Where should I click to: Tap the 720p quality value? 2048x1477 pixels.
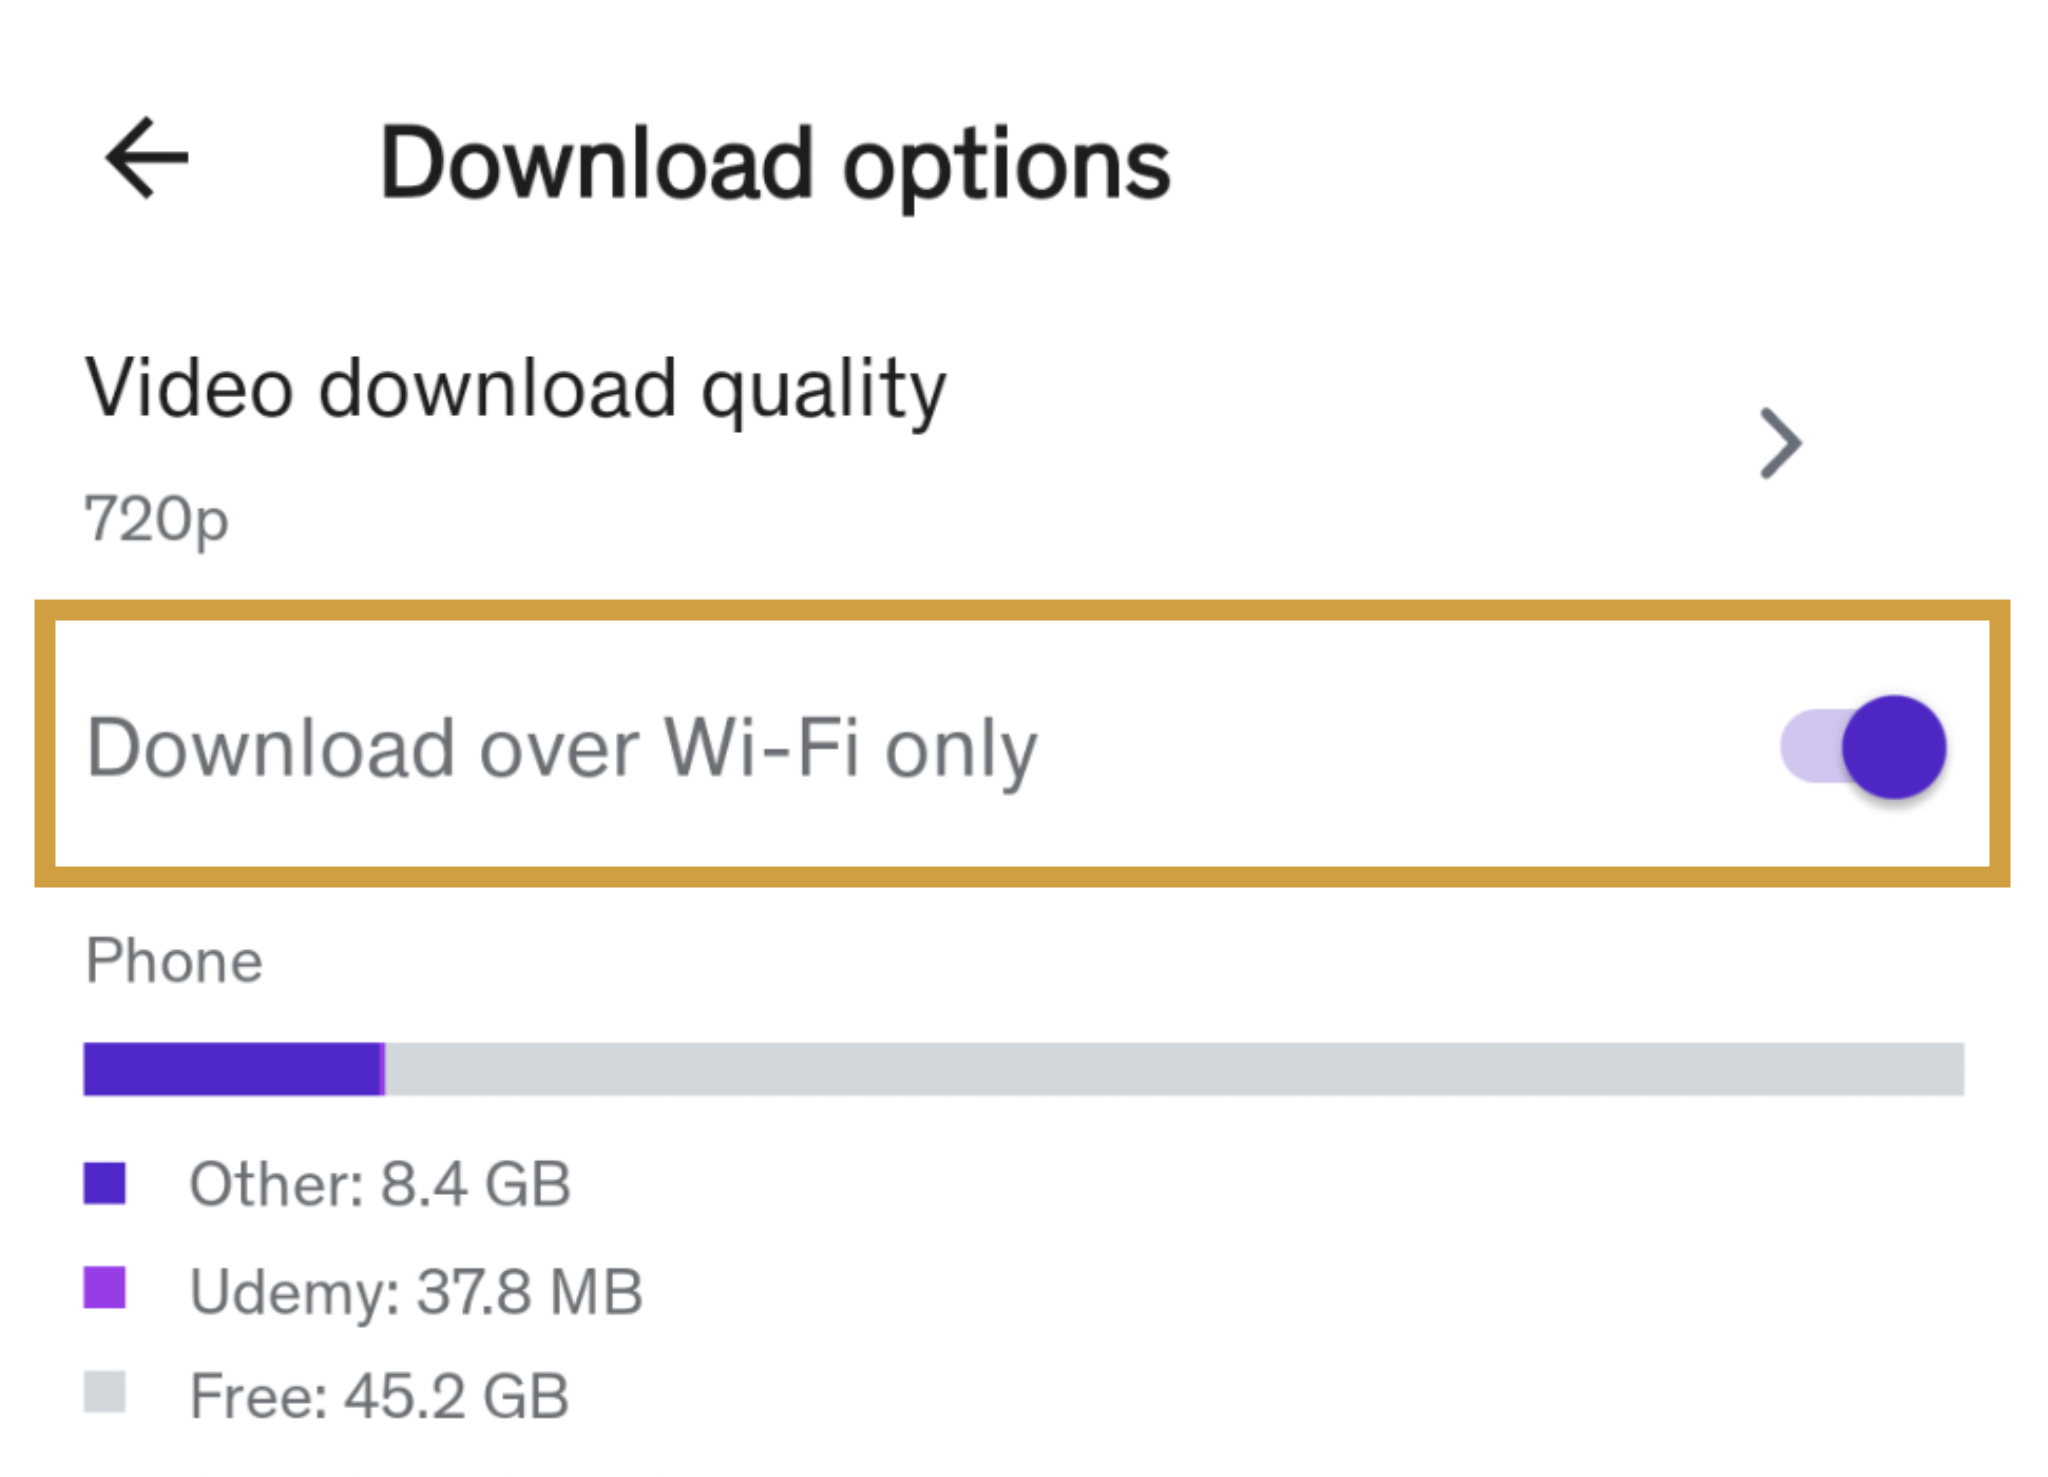157,519
